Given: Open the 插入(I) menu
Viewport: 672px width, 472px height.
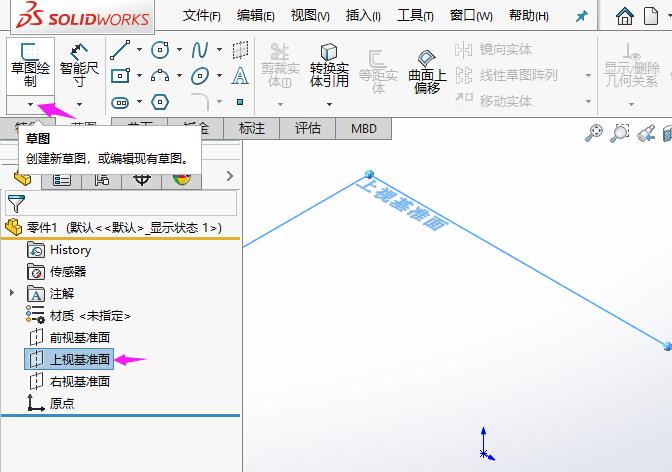Looking at the screenshot, I should tap(363, 16).
